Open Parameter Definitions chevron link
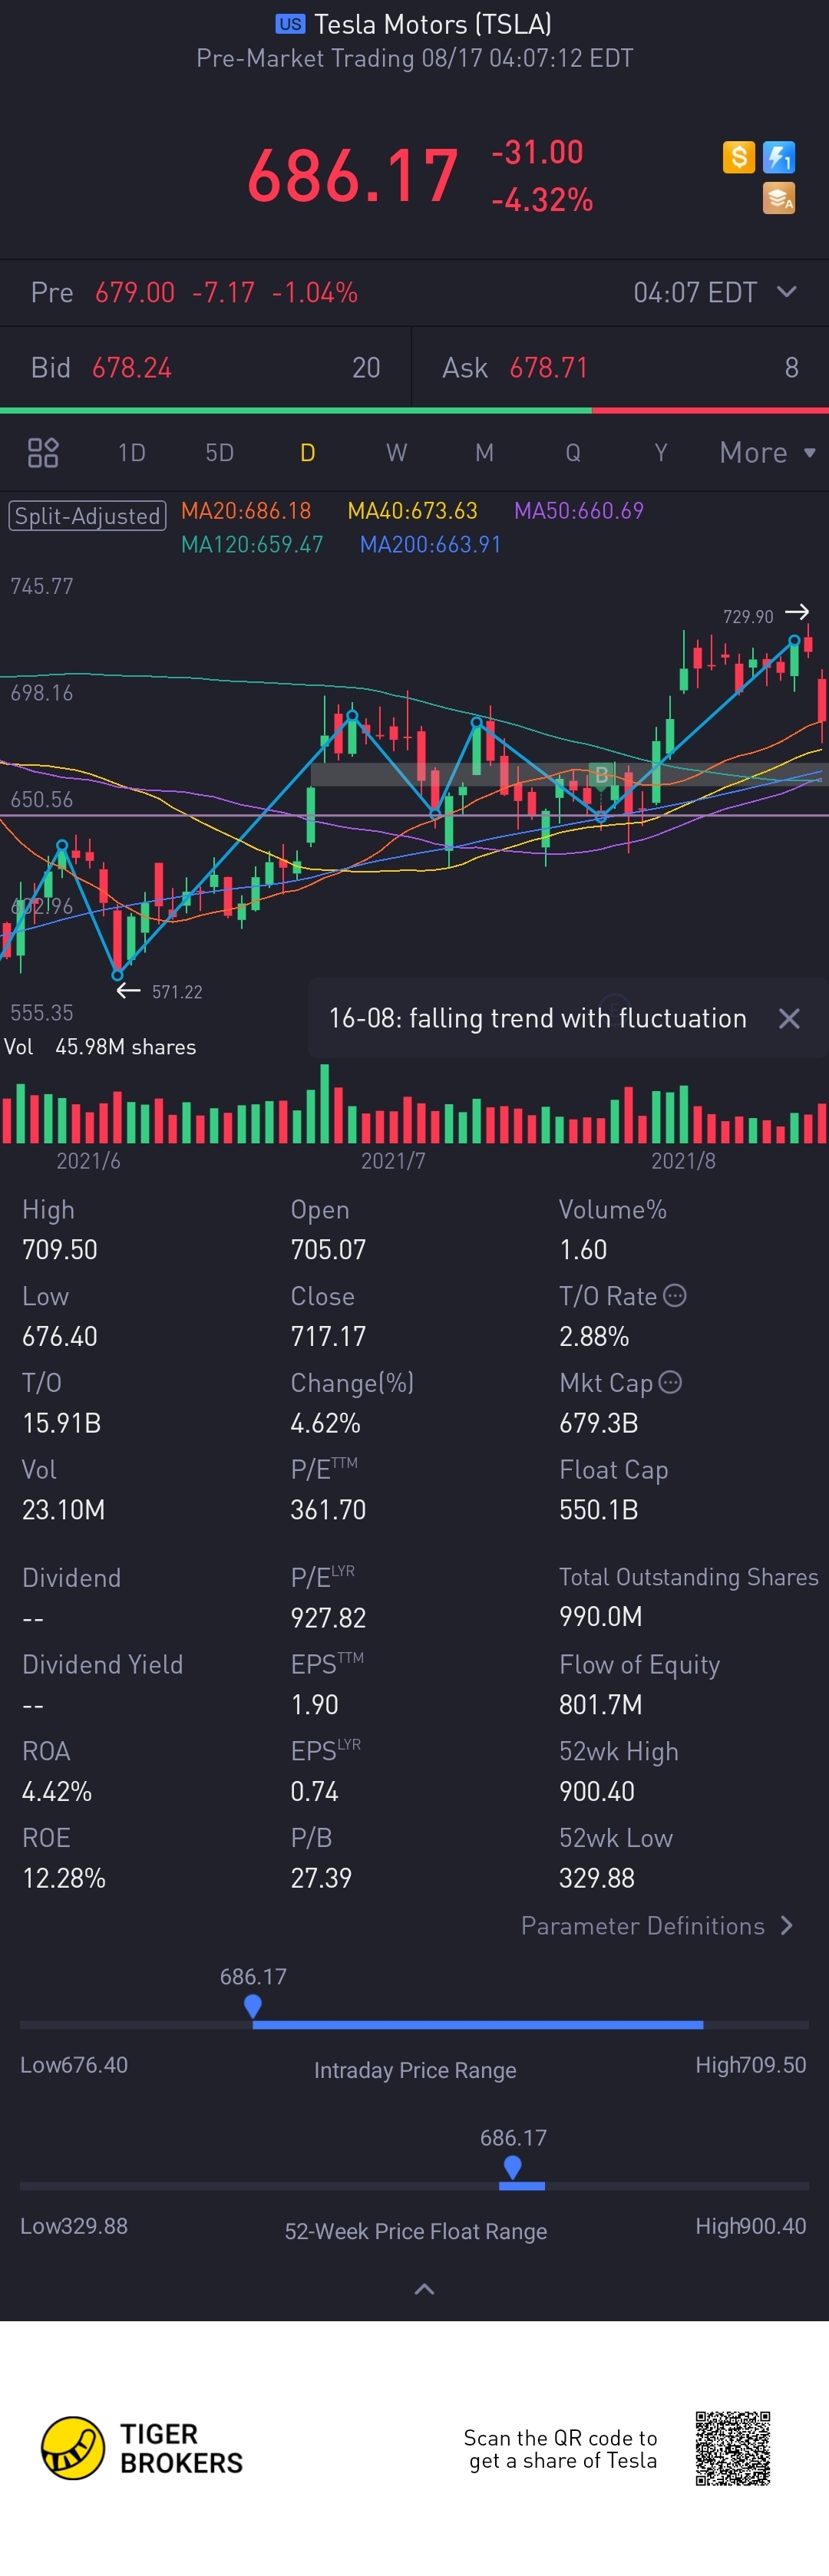The width and height of the screenshot is (829, 2576). pyautogui.click(x=657, y=1926)
